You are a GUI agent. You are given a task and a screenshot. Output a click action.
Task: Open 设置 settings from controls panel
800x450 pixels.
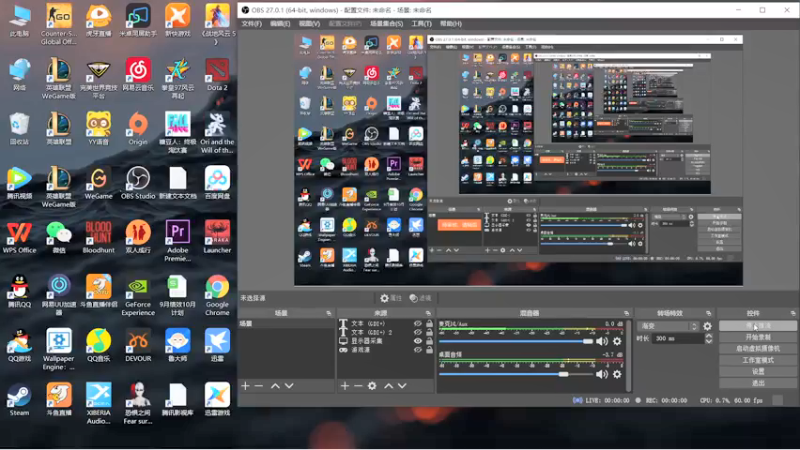(758, 371)
